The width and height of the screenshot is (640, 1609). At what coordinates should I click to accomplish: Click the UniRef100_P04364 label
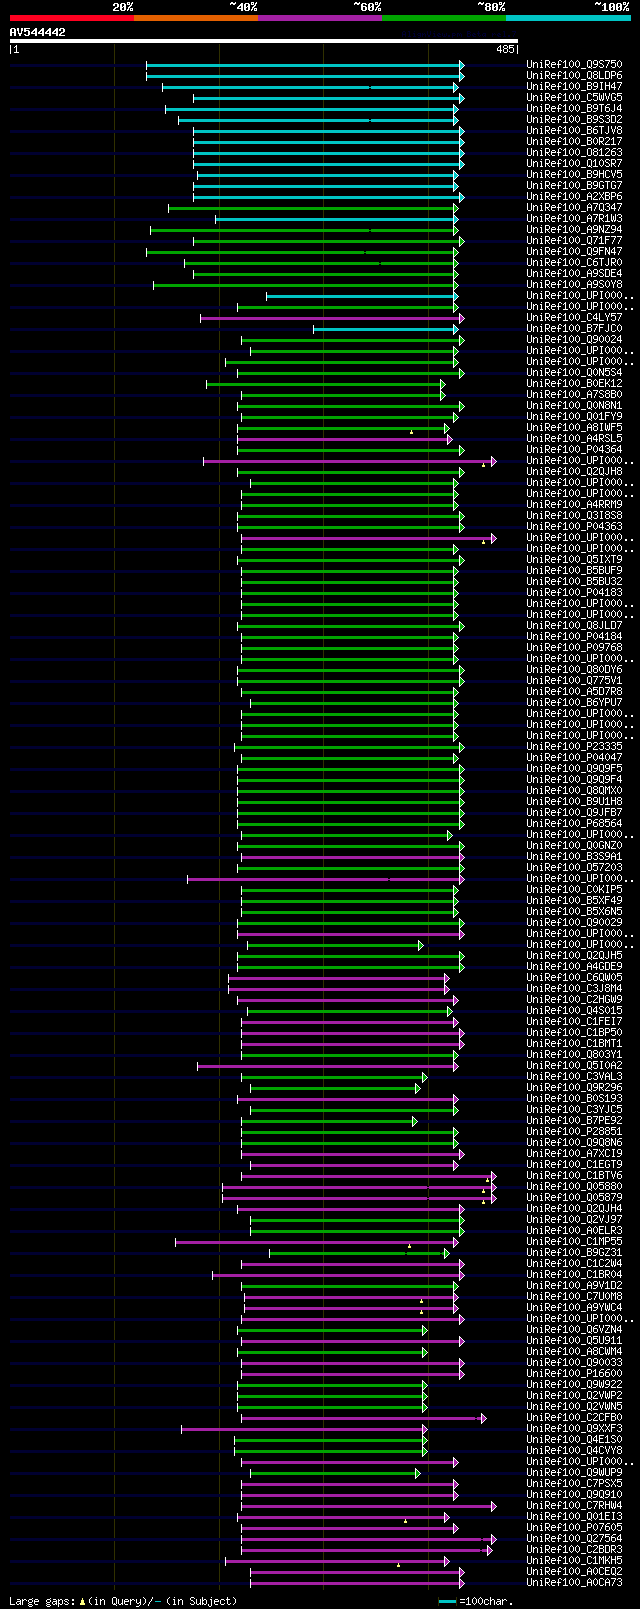click(x=574, y=450)
